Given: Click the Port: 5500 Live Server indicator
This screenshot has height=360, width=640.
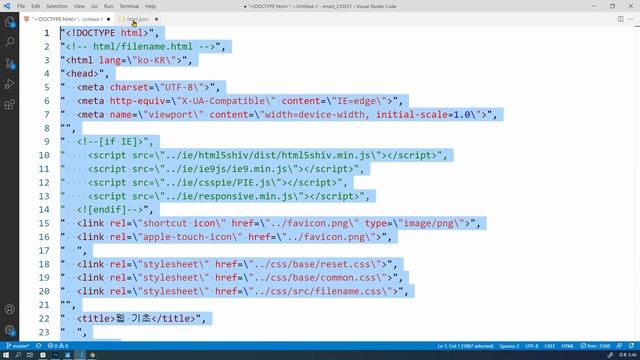Looking at the screenshot, I should [x=595, y=346].
